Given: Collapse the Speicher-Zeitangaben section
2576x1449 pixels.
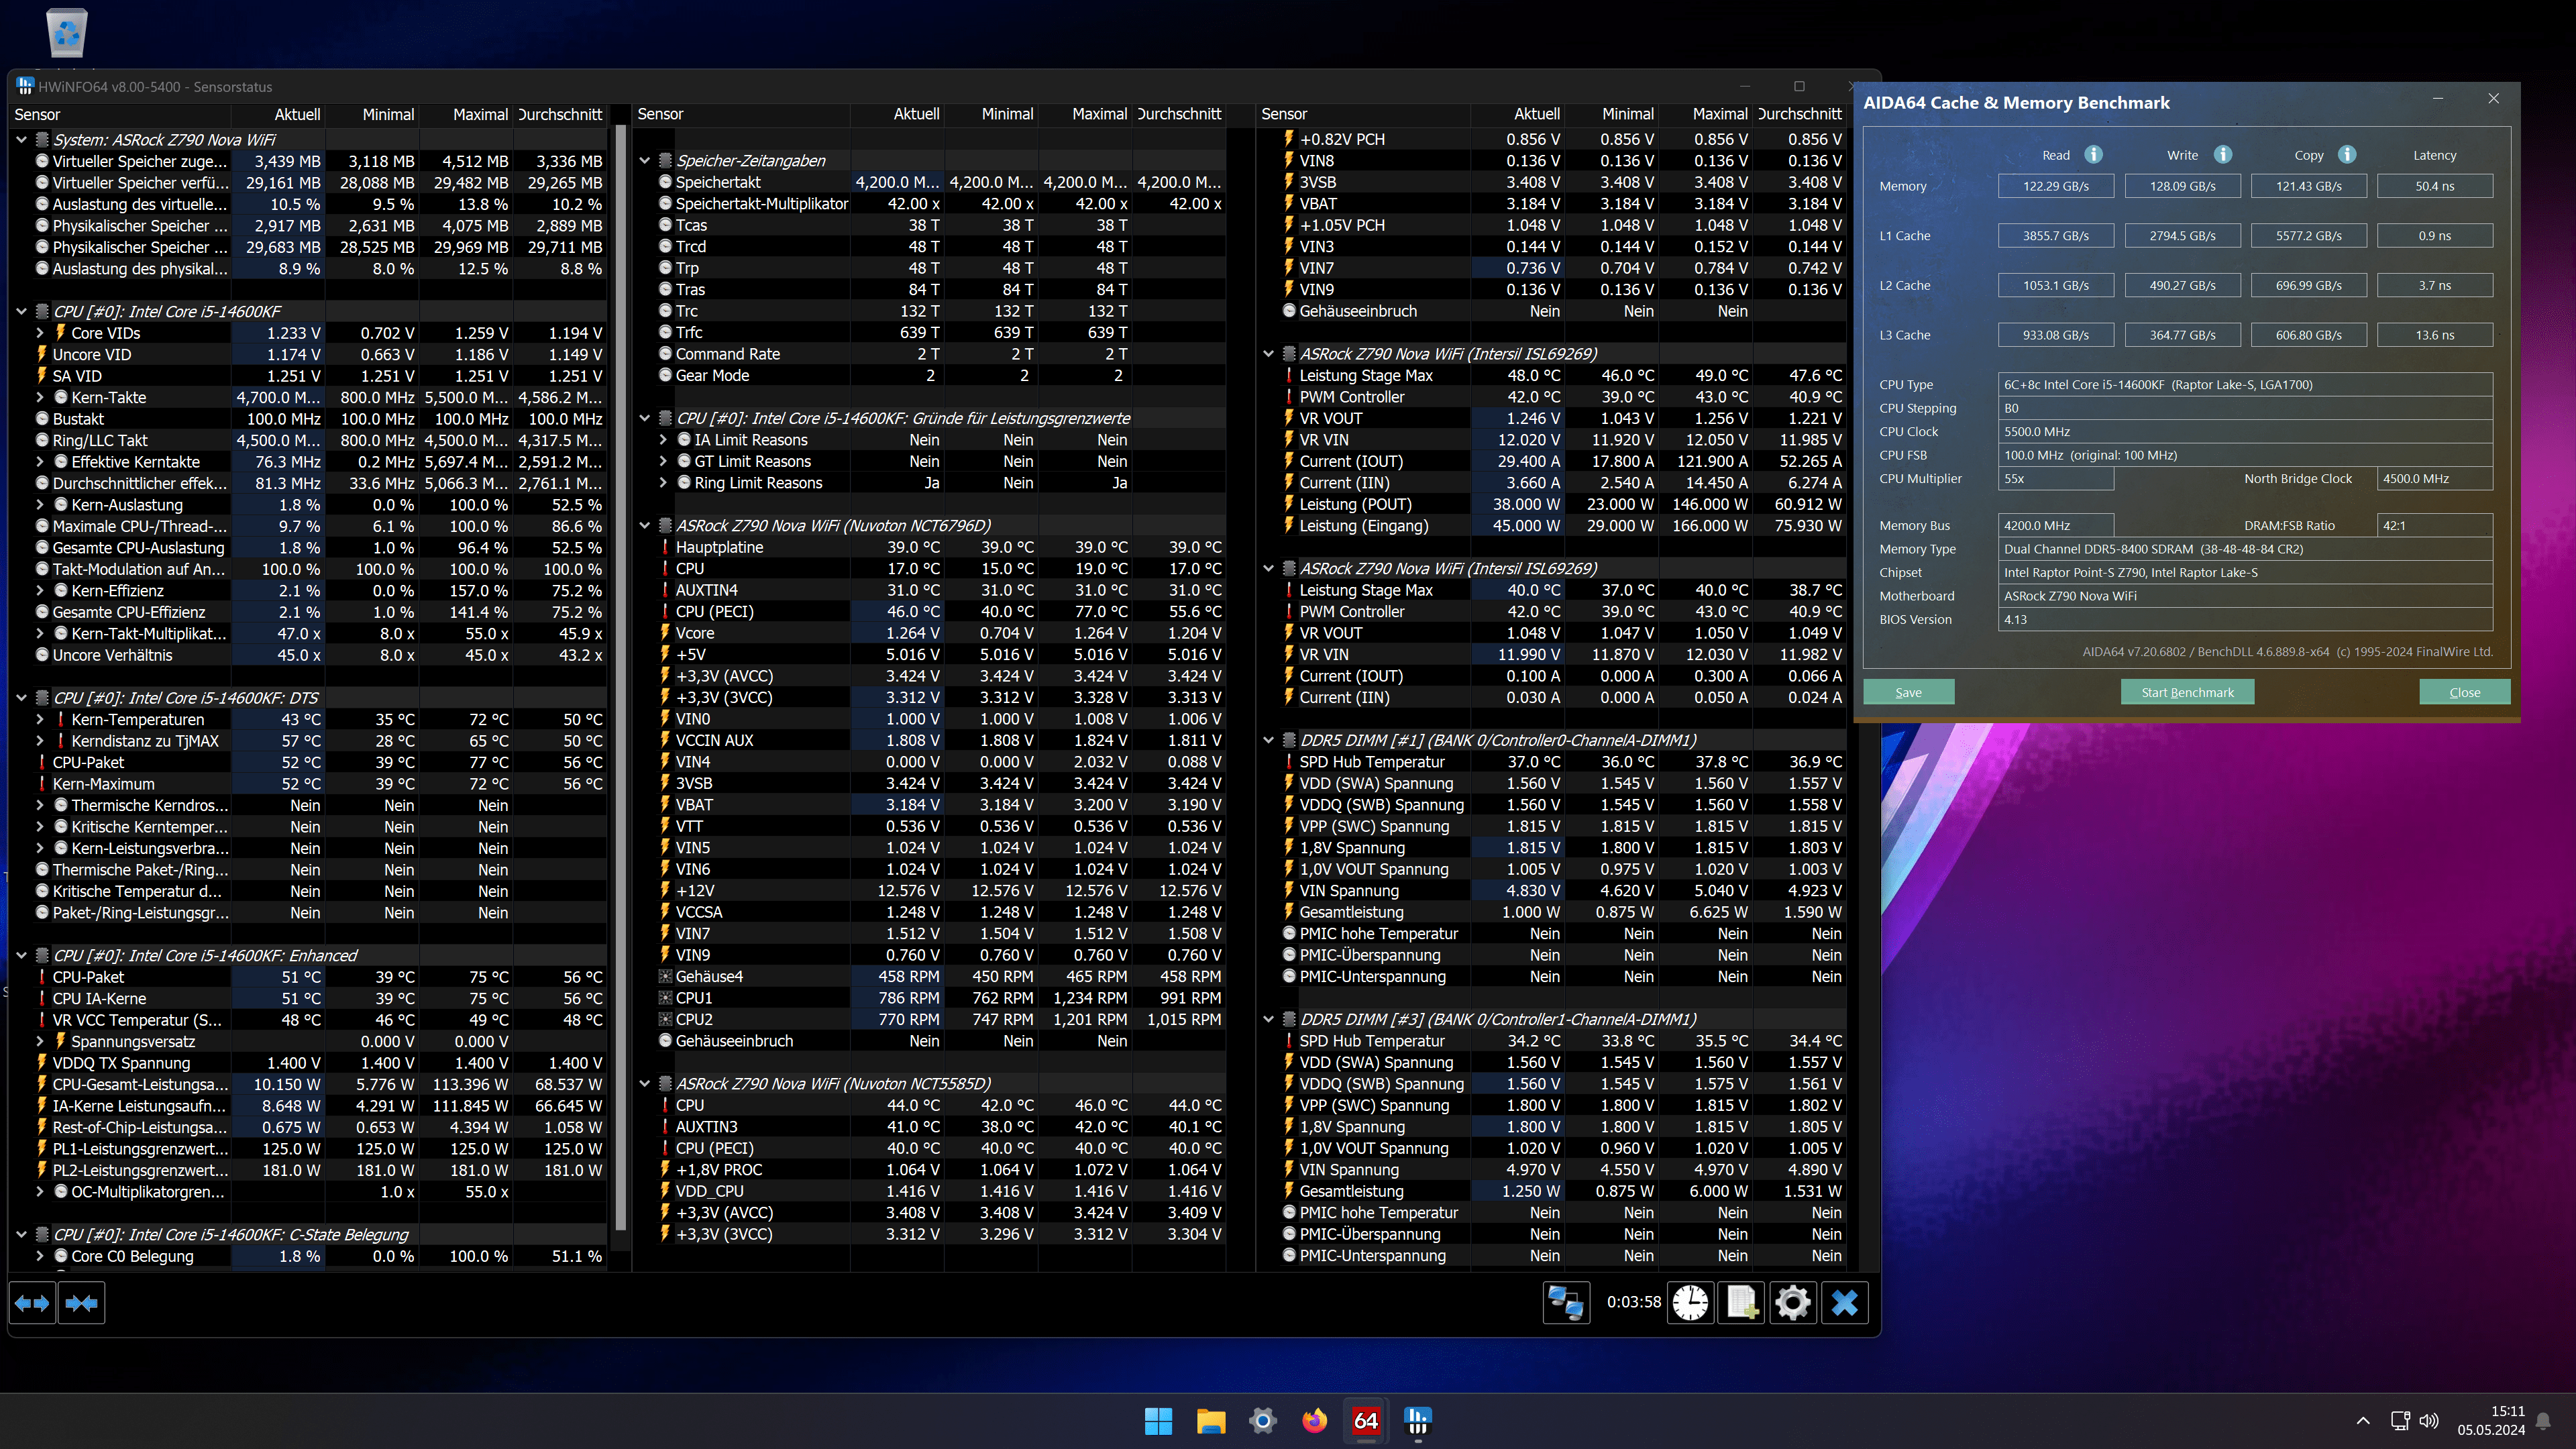Looking at the screenshot, I should (645, 161).
